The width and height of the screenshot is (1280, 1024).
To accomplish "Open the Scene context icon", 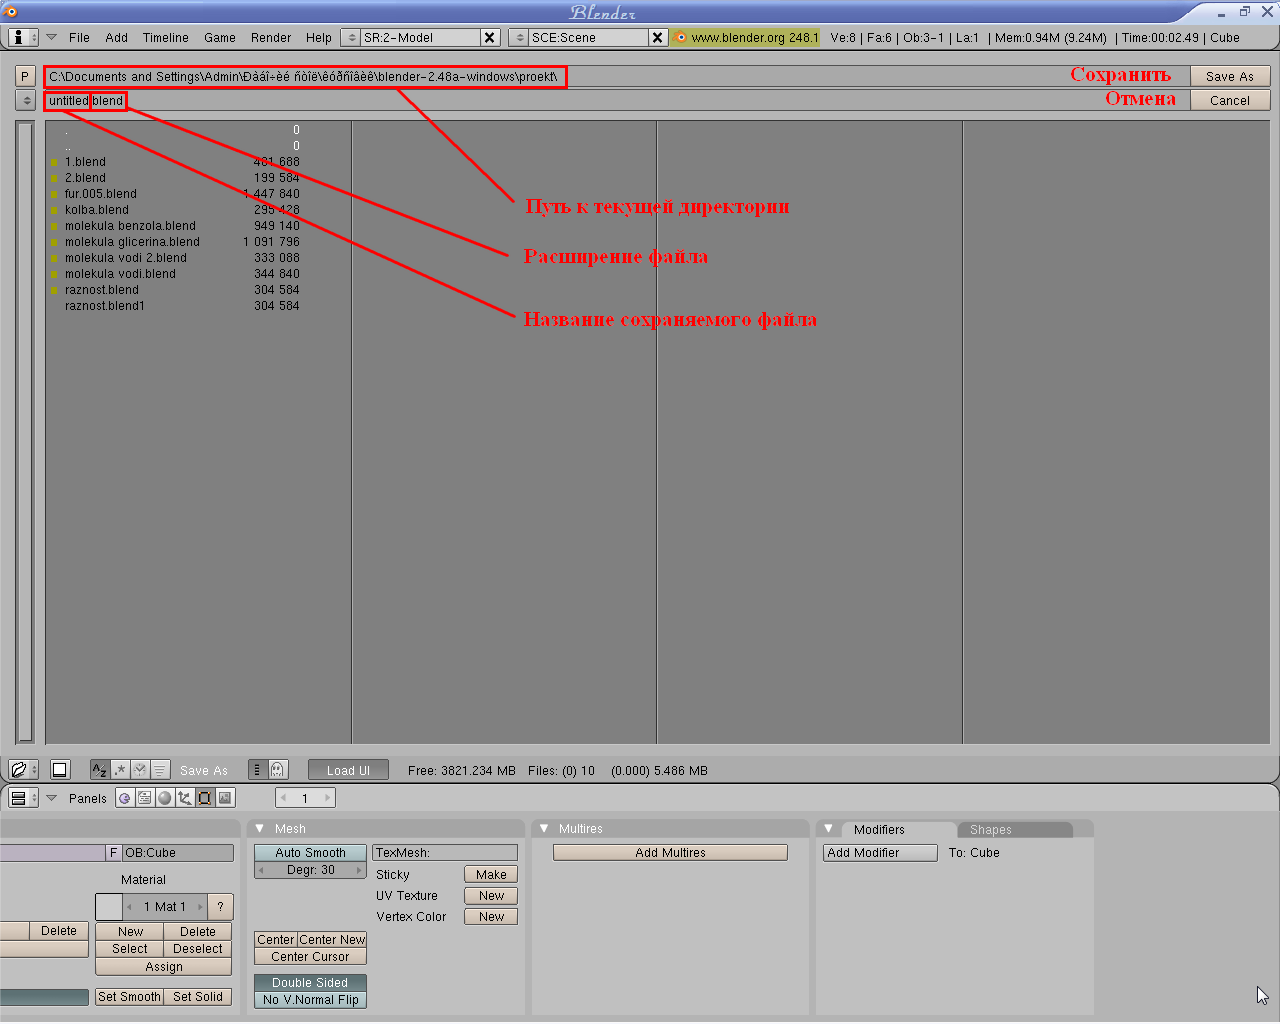I will (x=225, y=798).
